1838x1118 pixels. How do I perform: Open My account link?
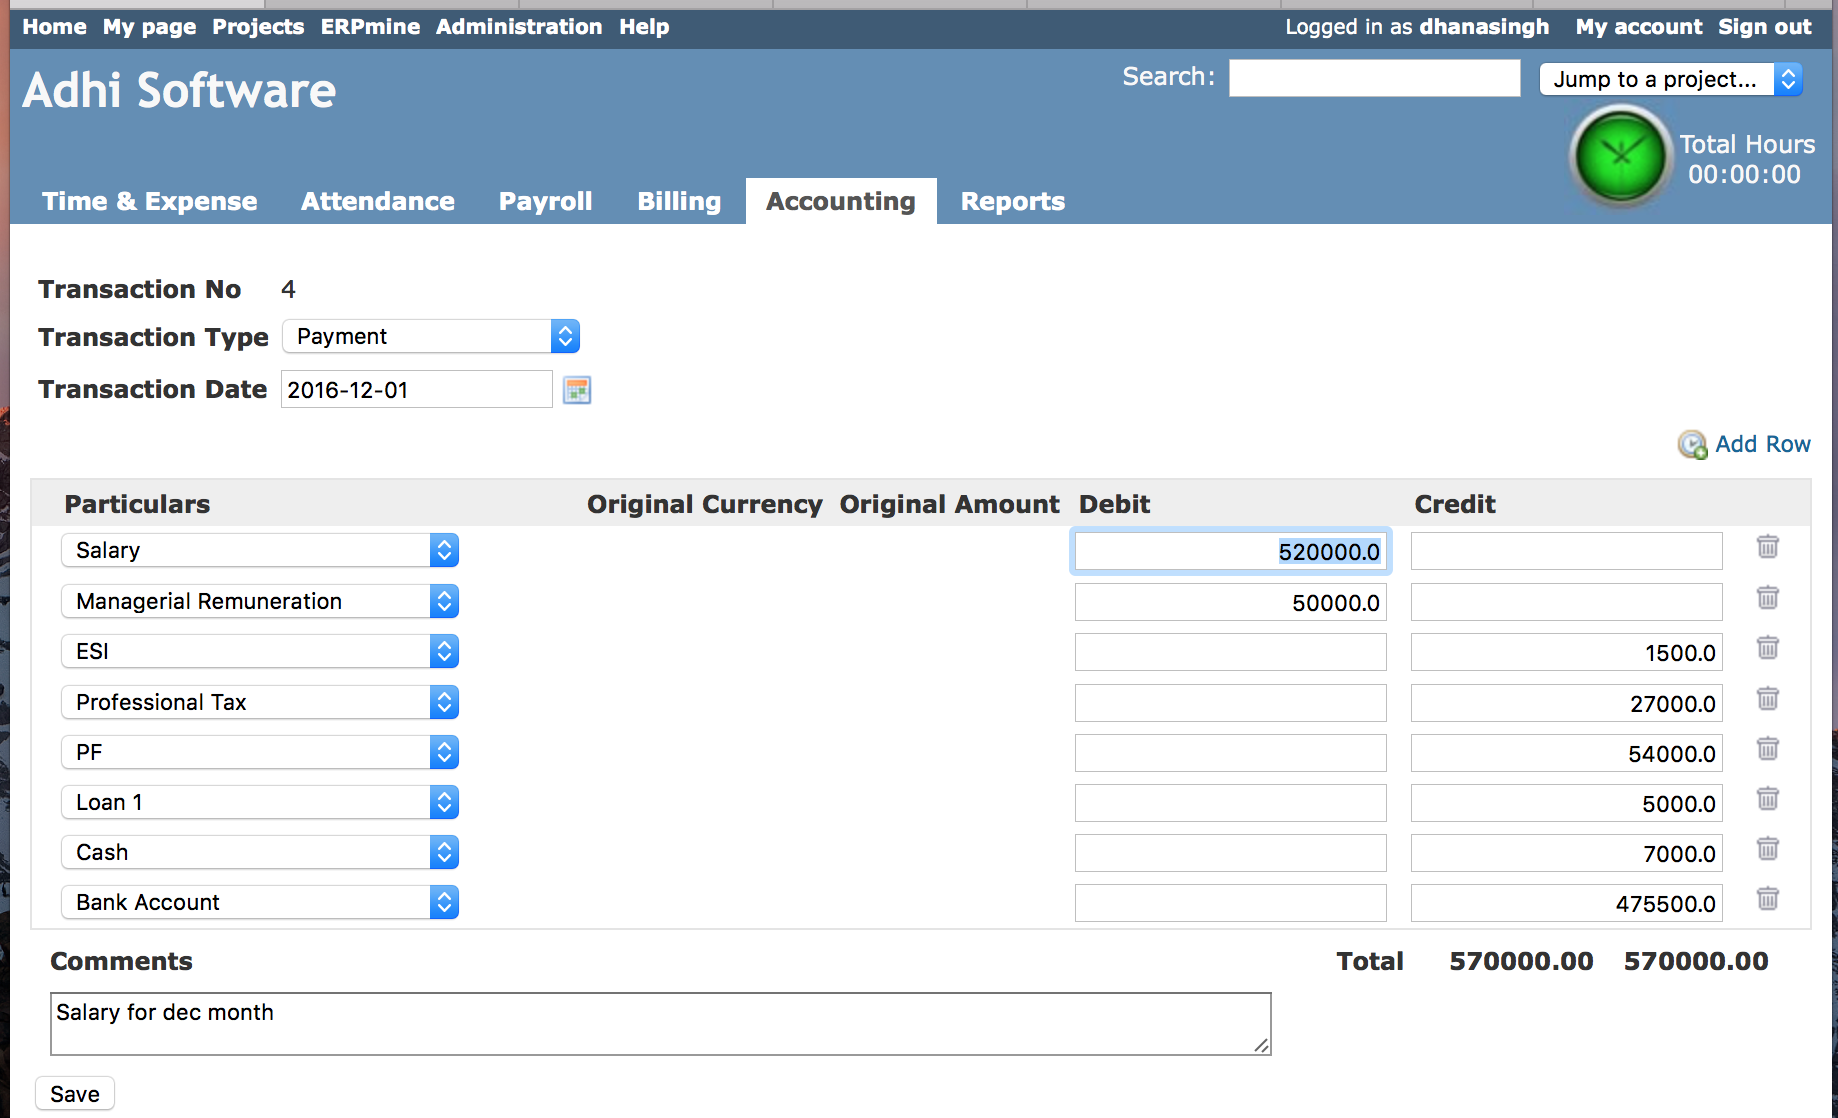1639,27
